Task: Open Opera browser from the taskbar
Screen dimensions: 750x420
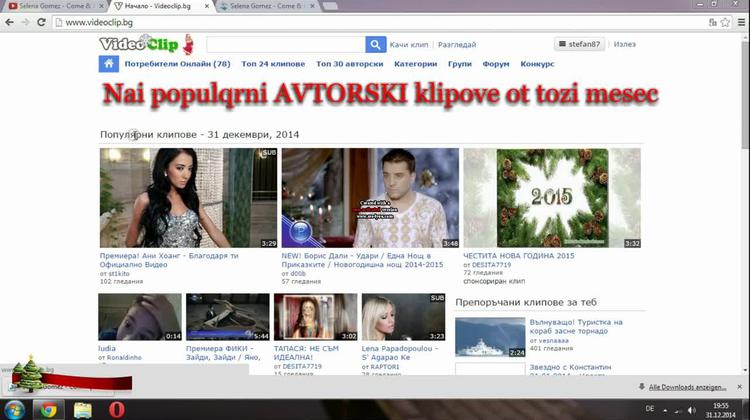Action: pyautogui.click(x=118, y=409)
